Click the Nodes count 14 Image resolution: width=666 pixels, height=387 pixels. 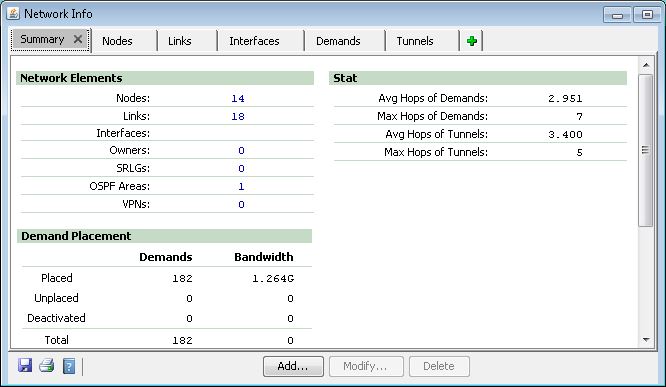[x=238, y=99]
